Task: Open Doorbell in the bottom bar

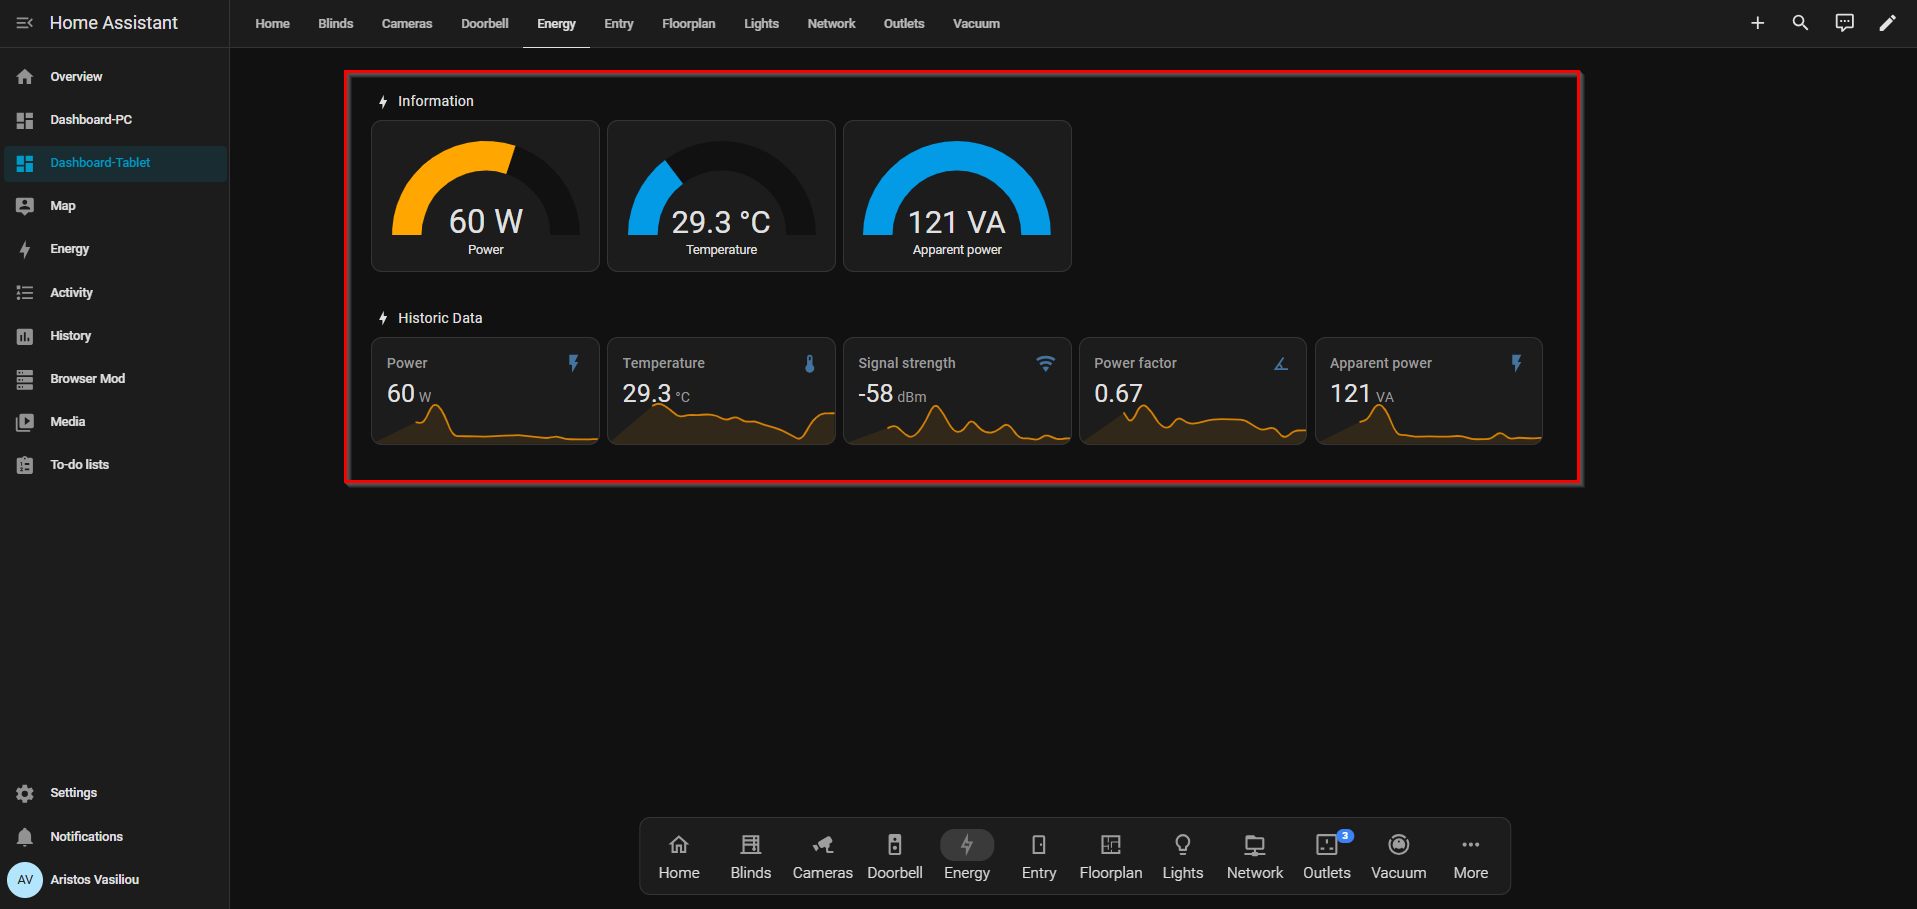Action: click(x=894, y=857)
